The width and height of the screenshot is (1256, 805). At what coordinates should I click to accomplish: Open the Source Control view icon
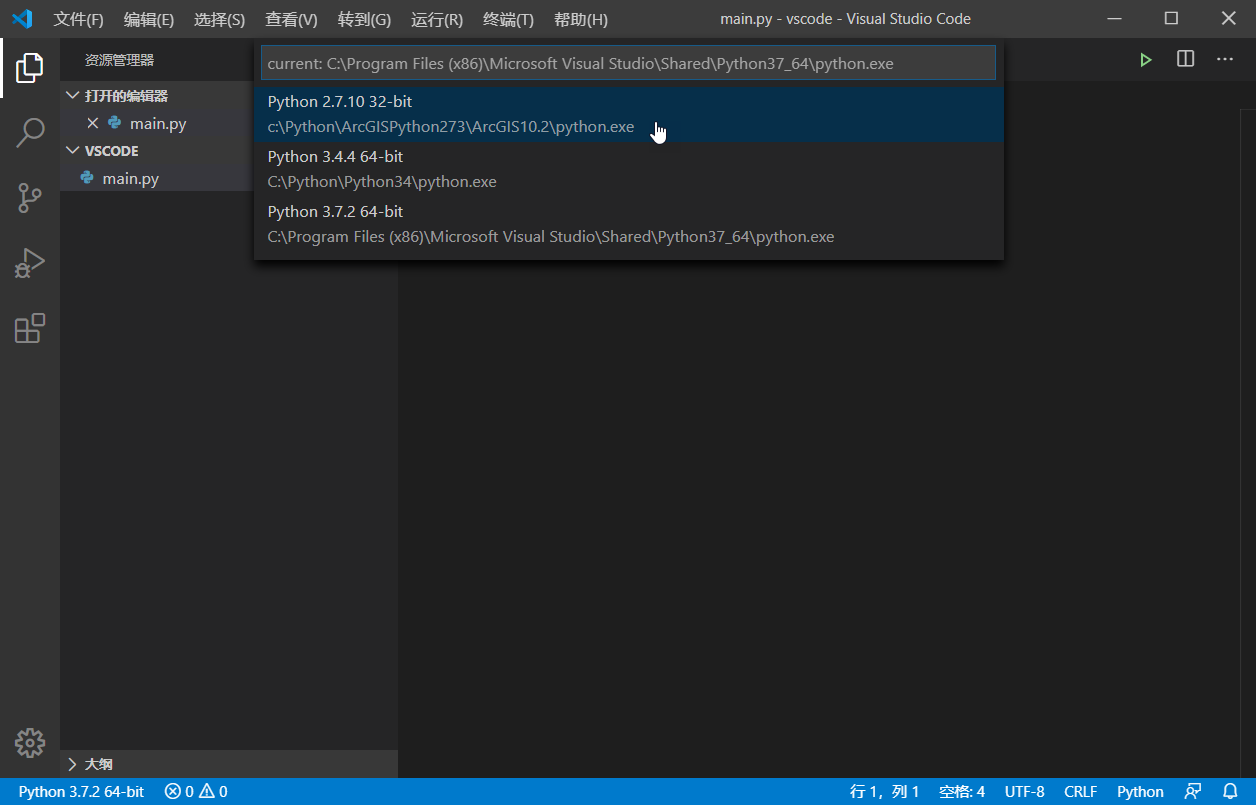(x=30, y=198)
